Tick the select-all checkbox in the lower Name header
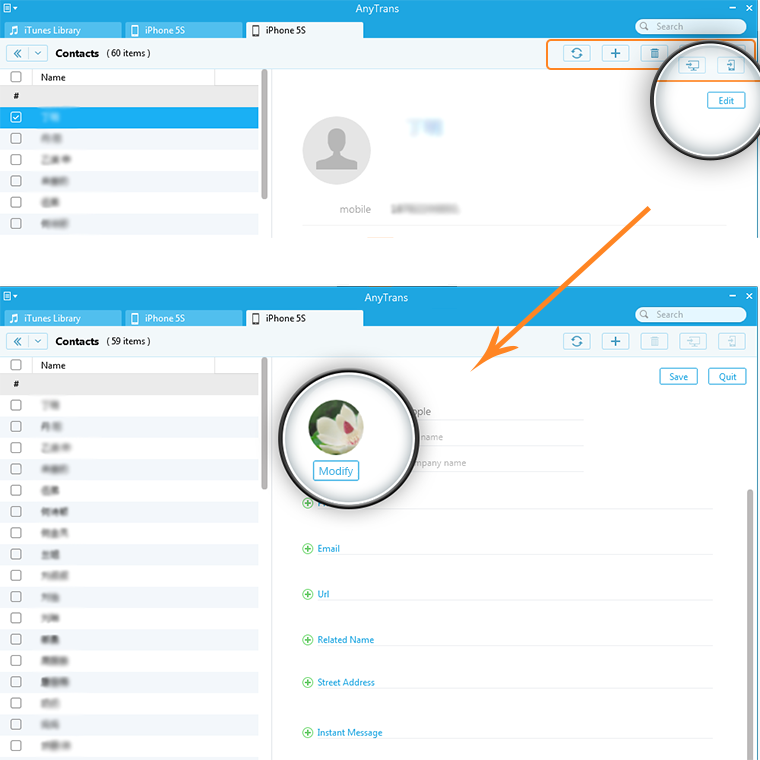 coord(16,366)
